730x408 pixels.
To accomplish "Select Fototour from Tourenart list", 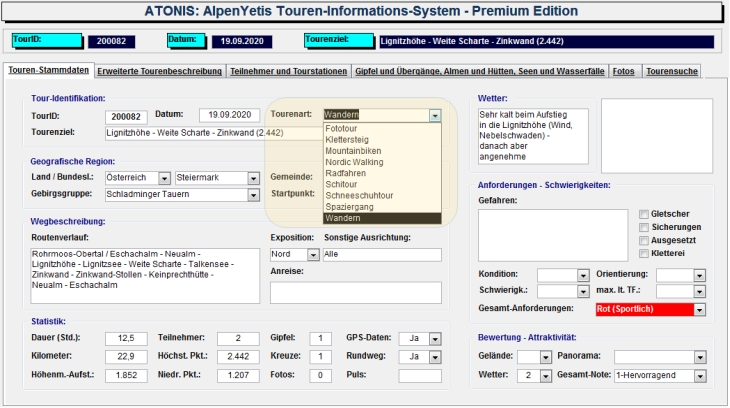I will tap(382, 129).
